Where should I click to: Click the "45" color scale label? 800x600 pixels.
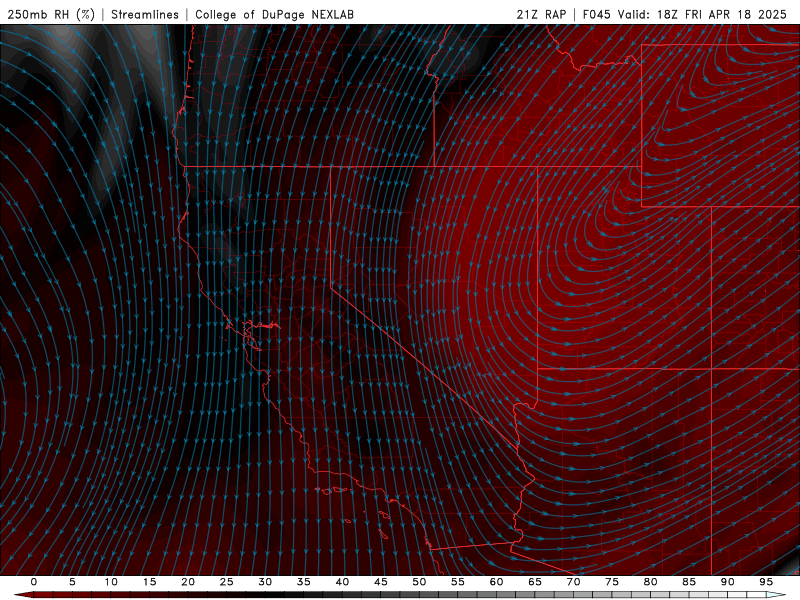(x=380, y=582)
